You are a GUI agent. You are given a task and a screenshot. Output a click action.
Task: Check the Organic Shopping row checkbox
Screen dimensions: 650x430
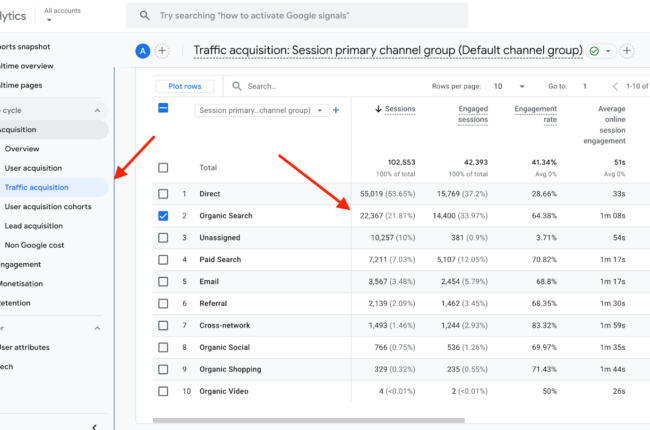pos(163,369)
